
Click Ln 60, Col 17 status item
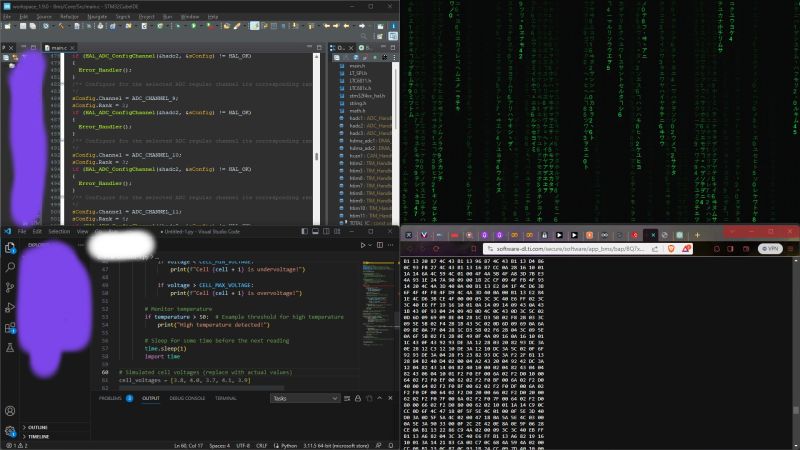(189, 446)
